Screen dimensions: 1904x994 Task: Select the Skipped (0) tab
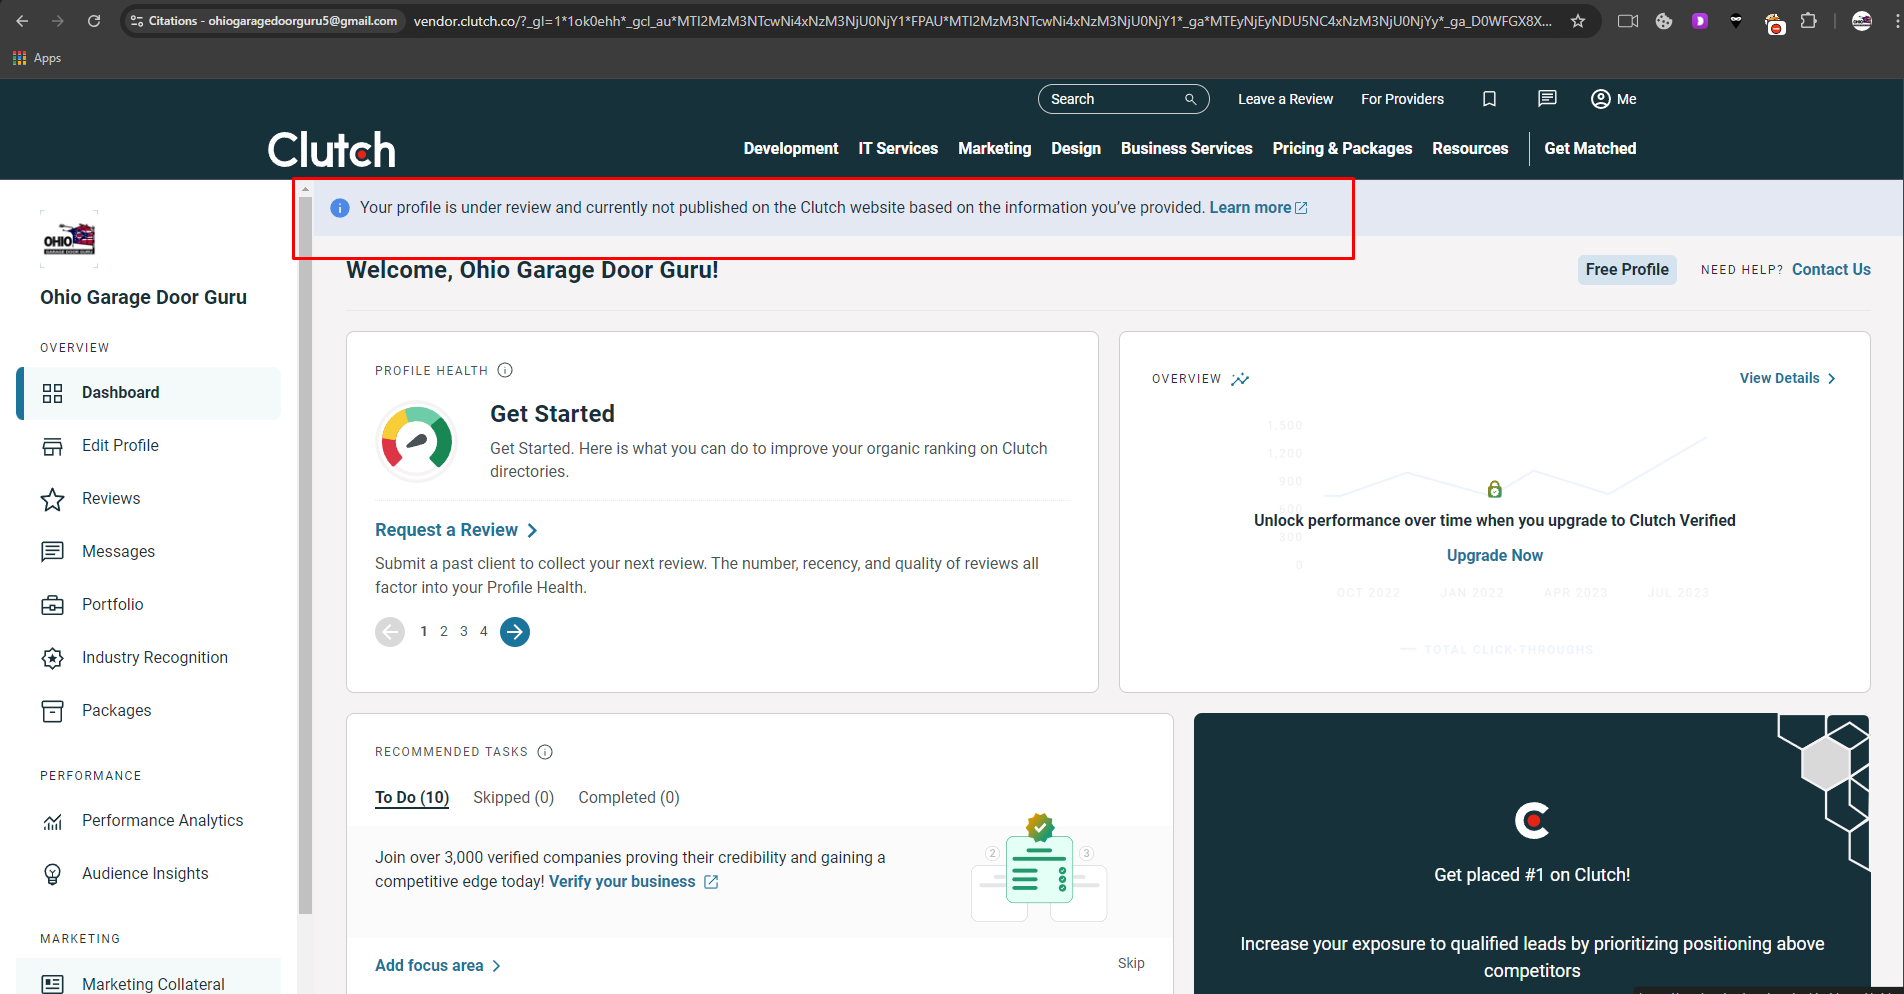(513, 797)
